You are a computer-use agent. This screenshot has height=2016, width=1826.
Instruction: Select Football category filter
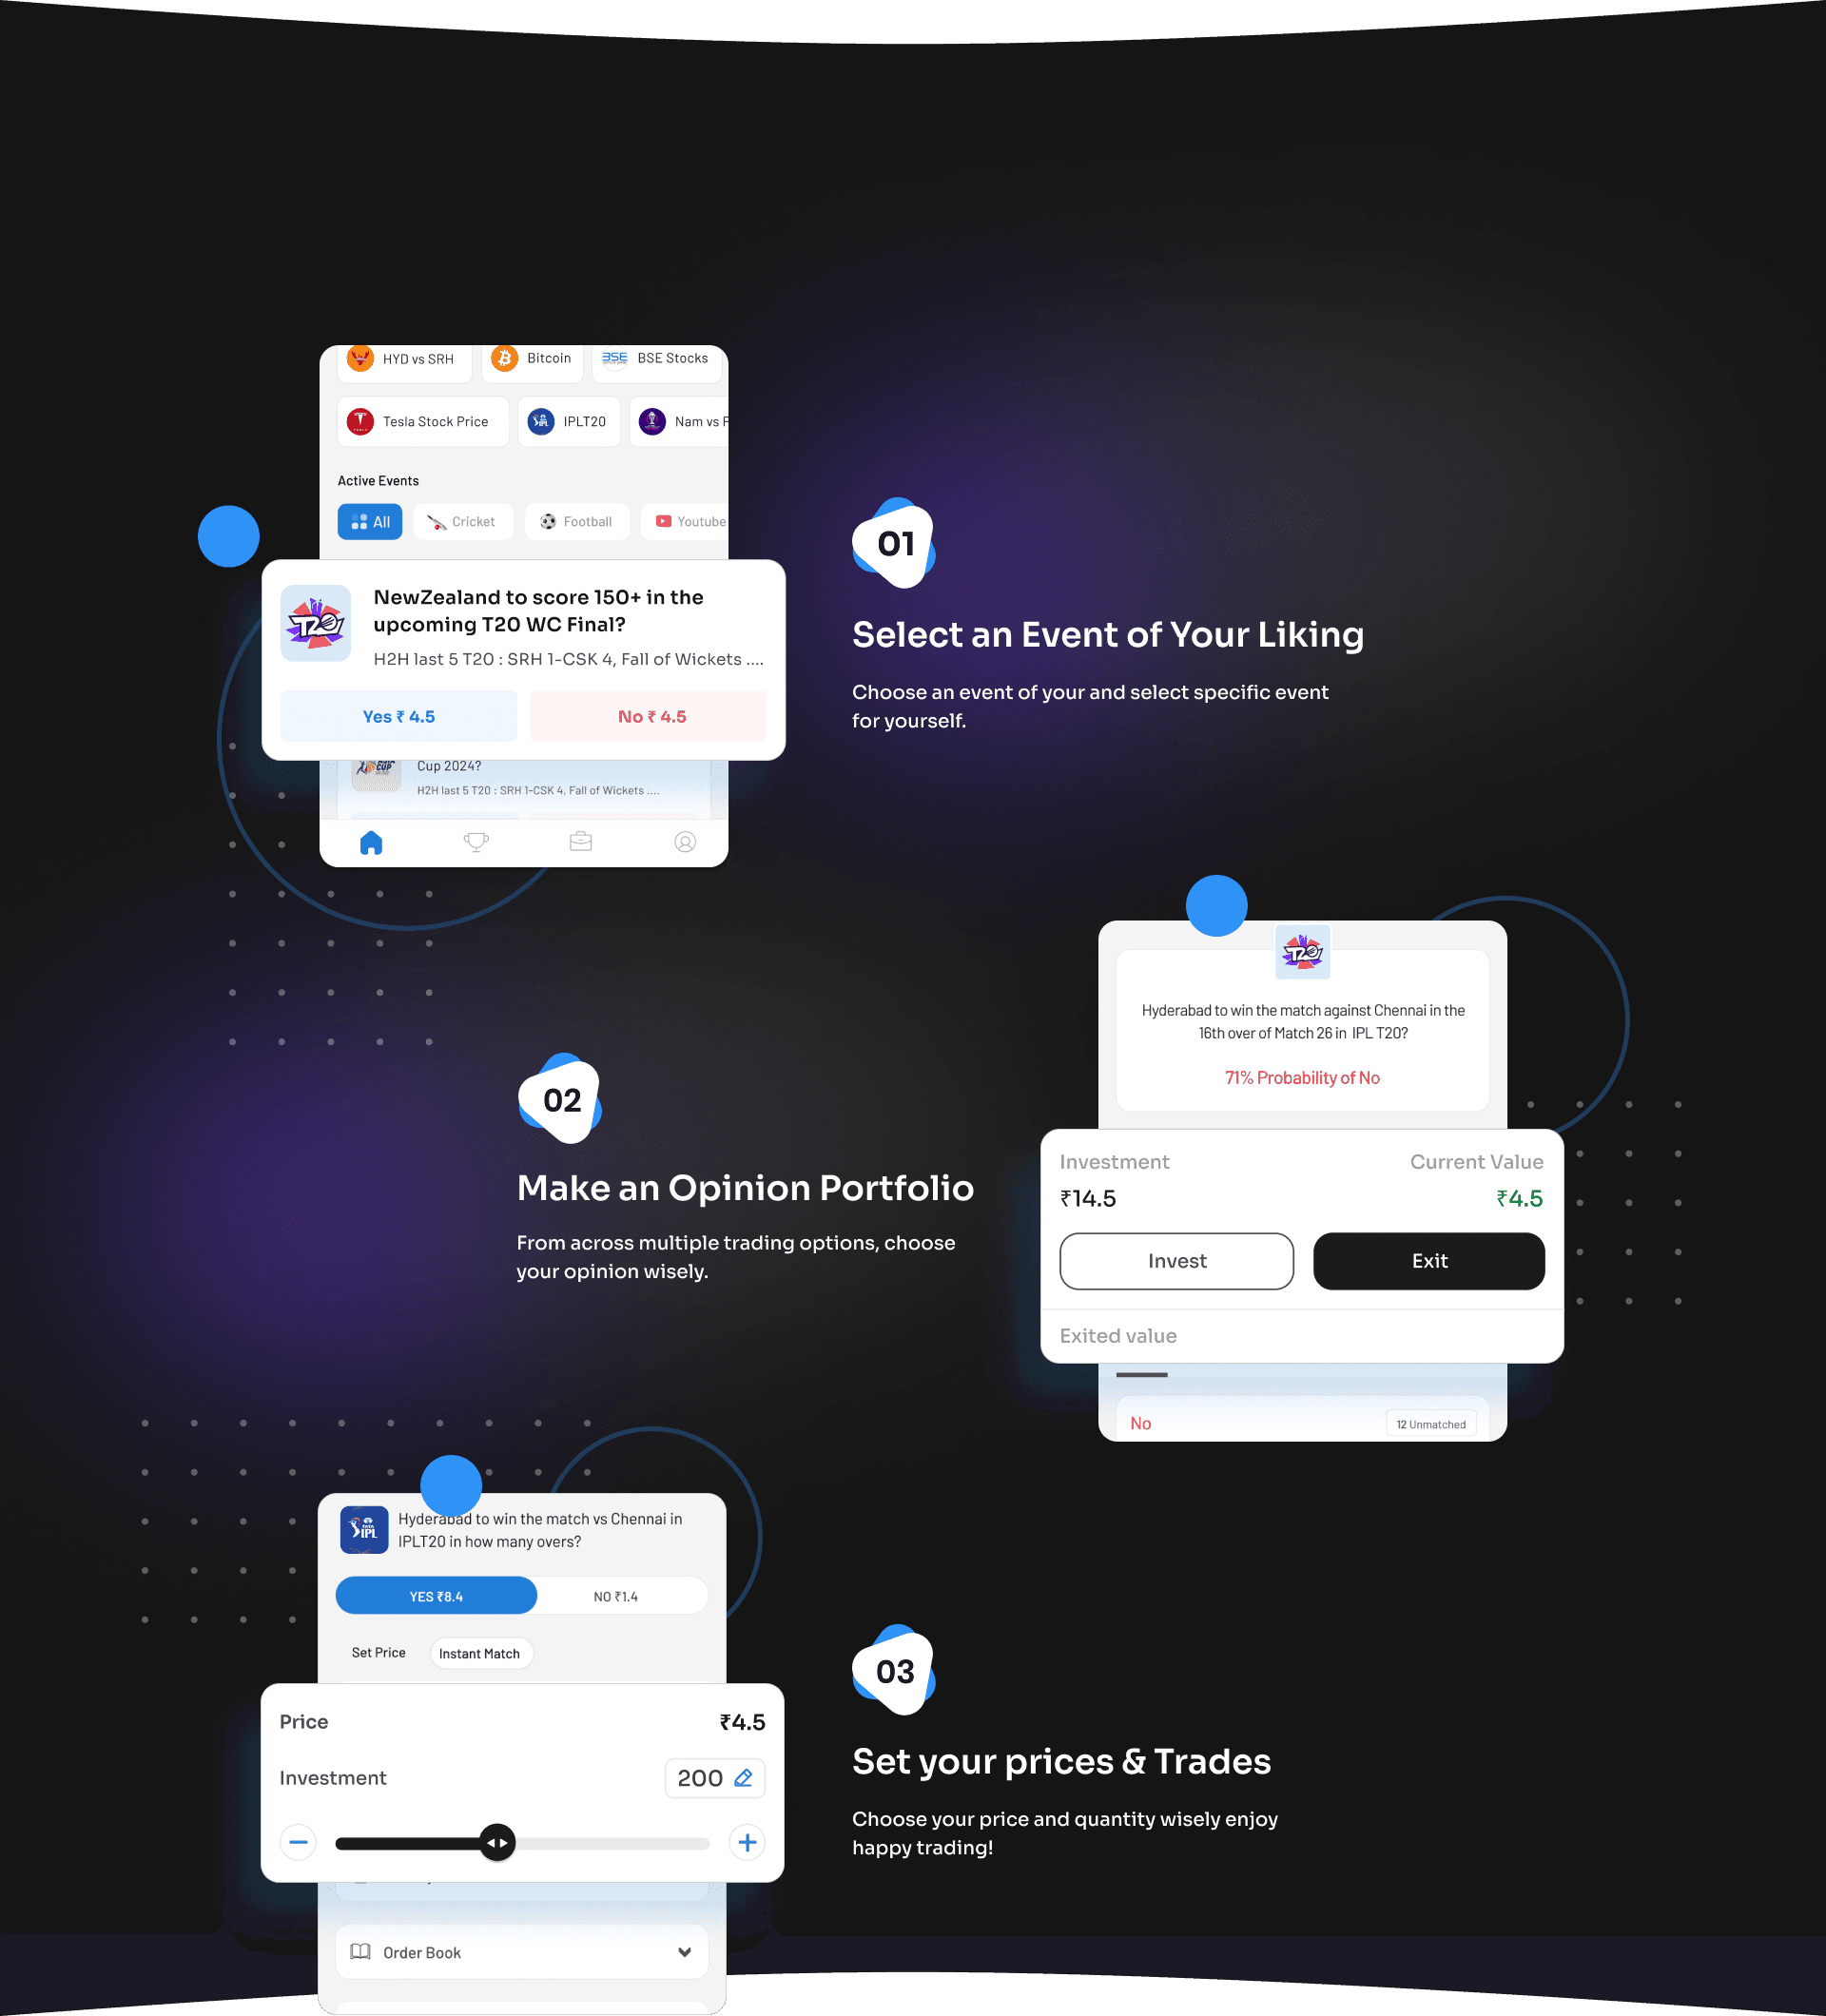coord(579,520)
